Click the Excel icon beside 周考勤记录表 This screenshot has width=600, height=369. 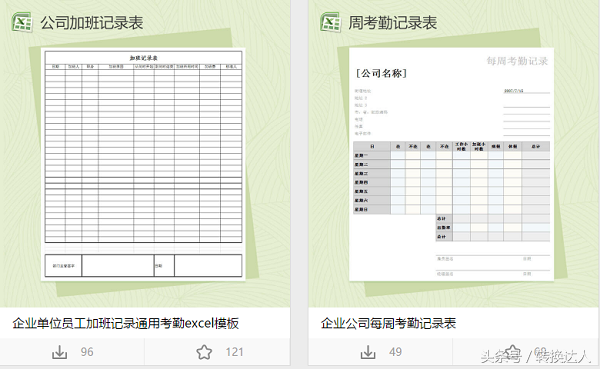(331, 22)
